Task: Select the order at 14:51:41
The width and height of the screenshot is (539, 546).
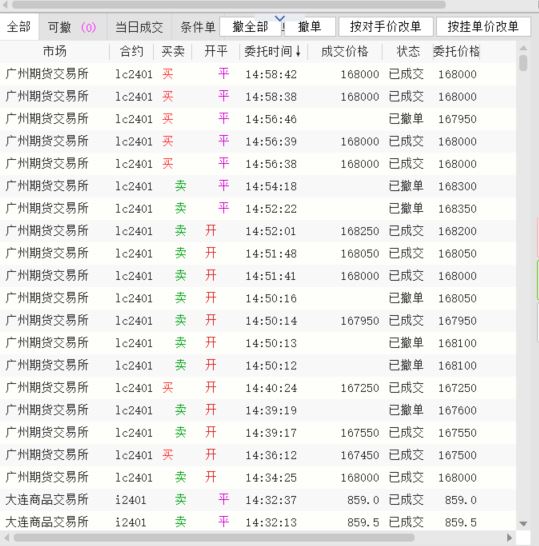Action: point(258,276)
